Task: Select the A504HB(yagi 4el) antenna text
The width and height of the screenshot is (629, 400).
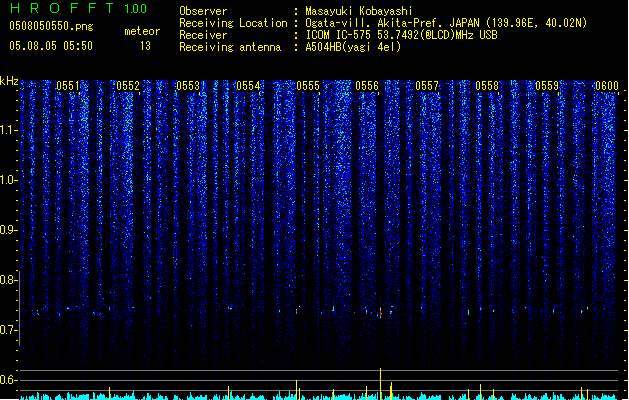Action: coord(353,47)
